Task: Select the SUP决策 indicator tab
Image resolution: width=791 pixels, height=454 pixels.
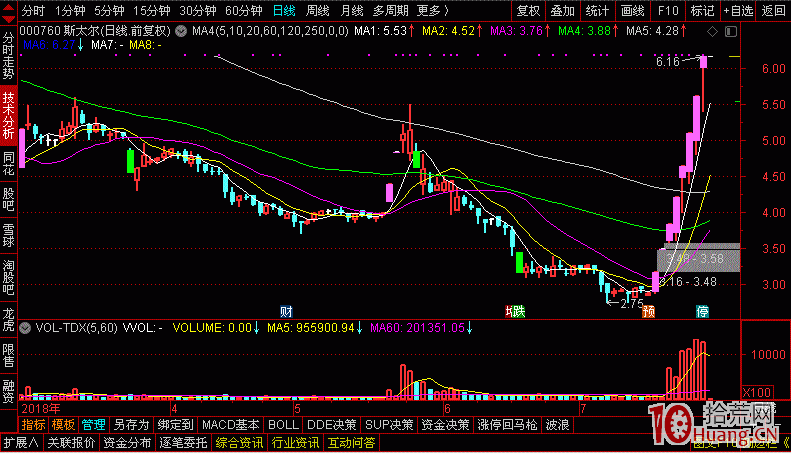Action: 389,425
